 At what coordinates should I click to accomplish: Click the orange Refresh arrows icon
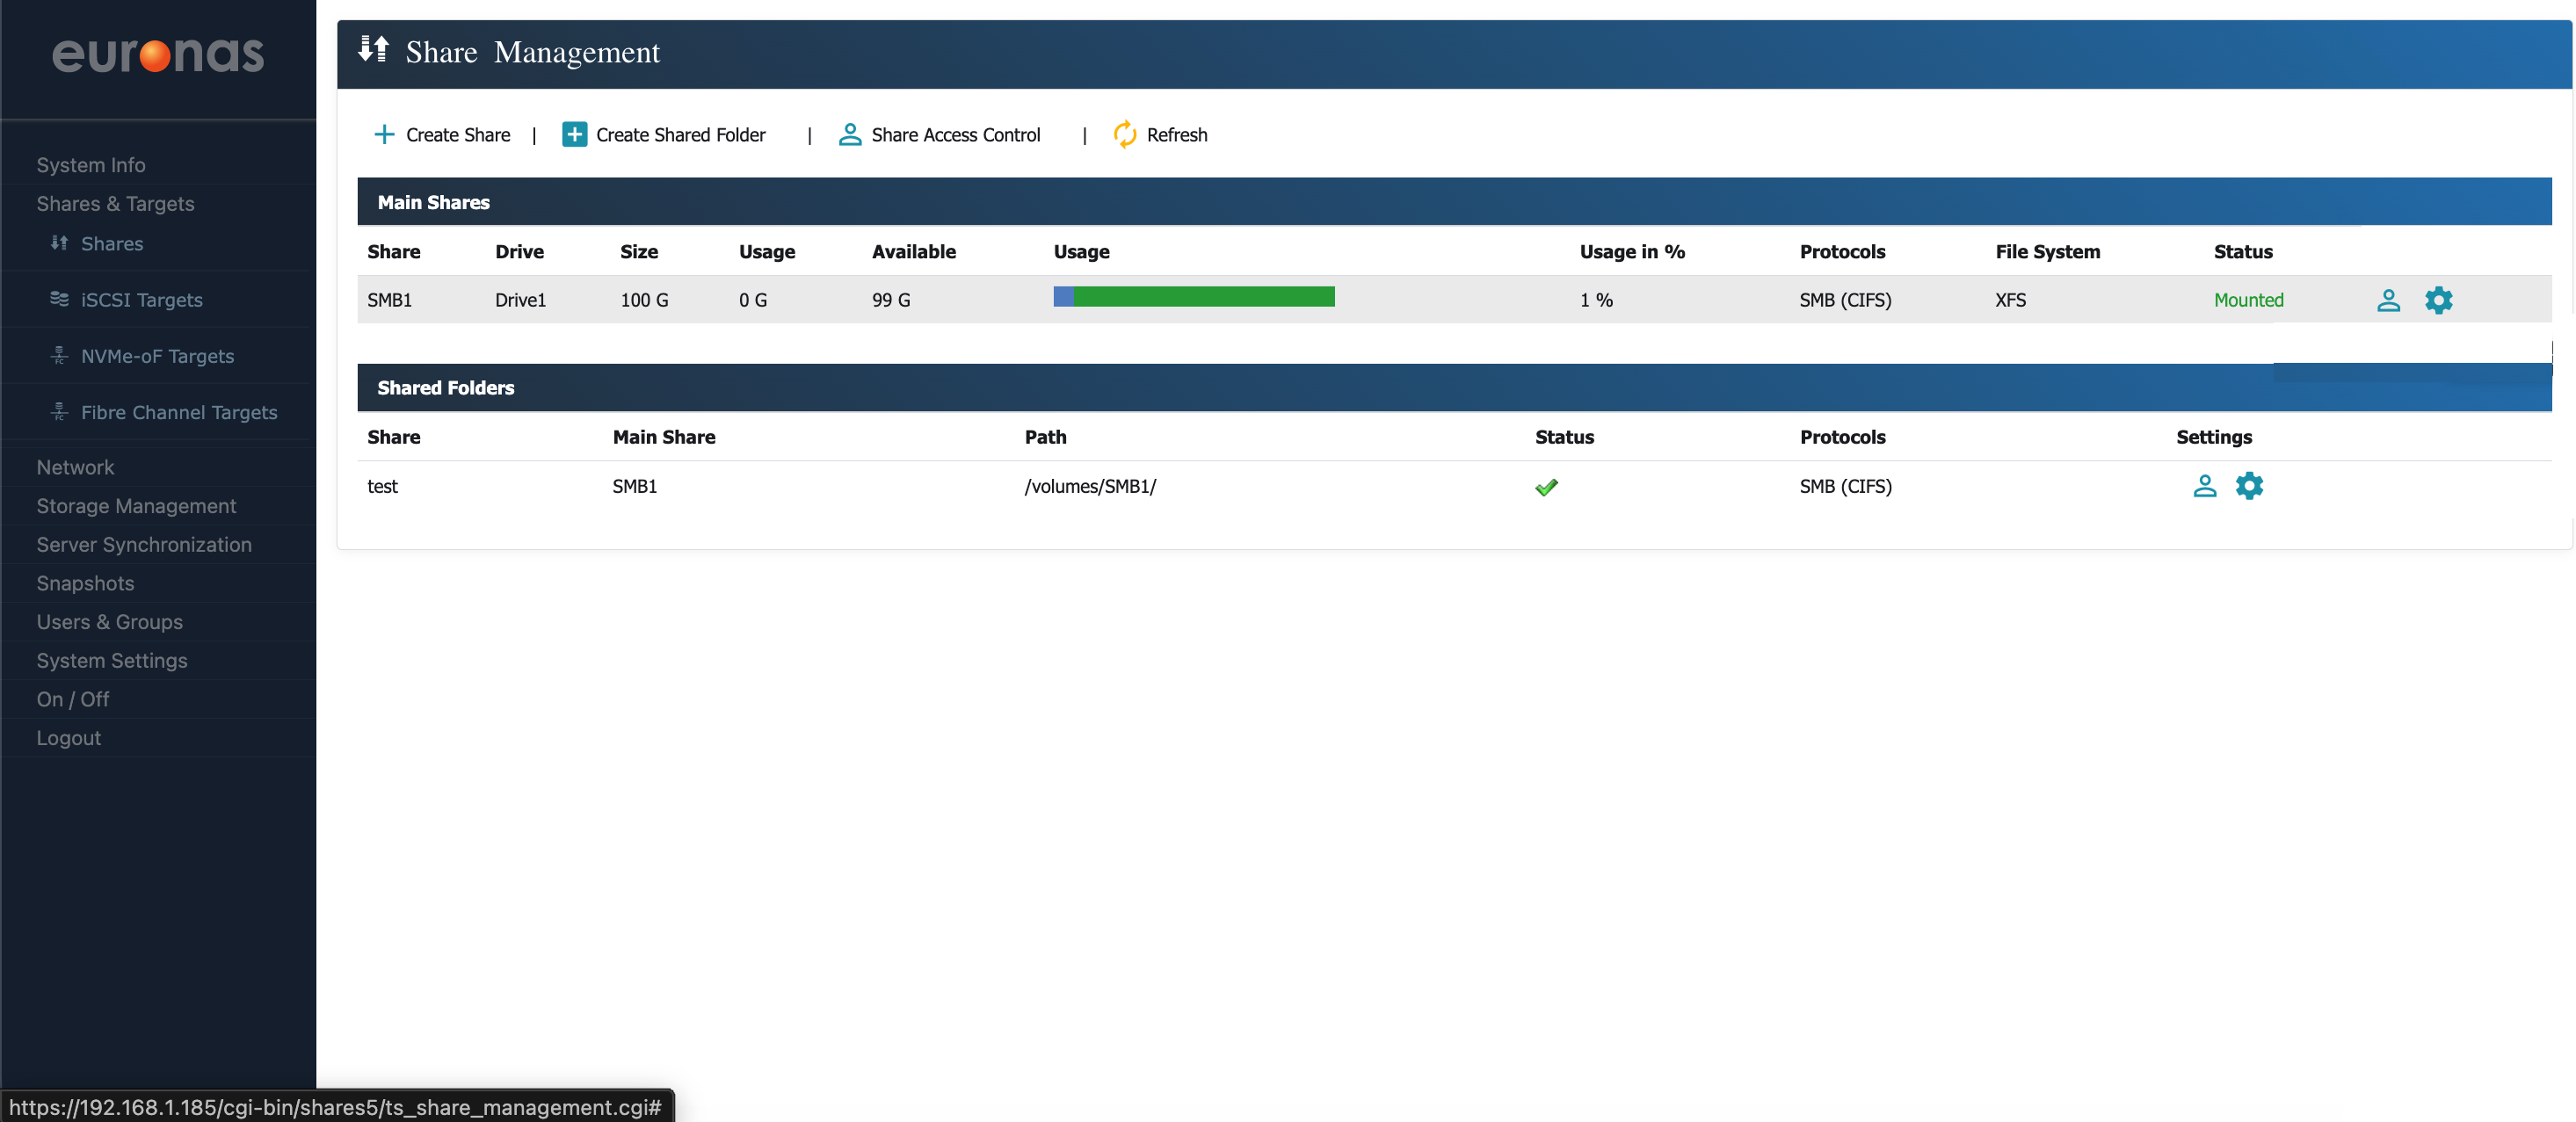tap(1125, 134)
